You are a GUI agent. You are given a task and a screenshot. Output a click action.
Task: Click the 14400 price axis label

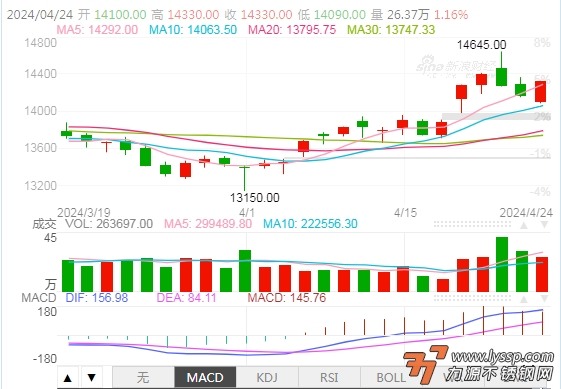coord(40,74)
